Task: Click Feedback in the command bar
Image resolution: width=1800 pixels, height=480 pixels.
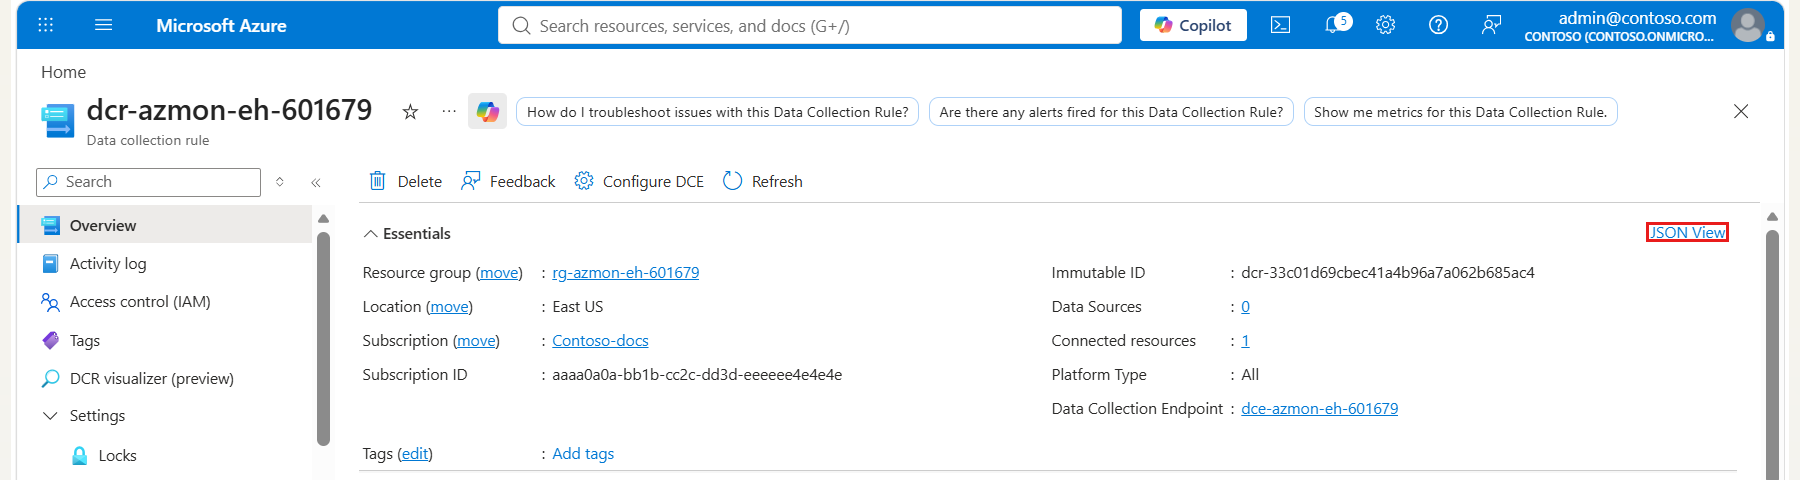Action: (x=508, y=181)
